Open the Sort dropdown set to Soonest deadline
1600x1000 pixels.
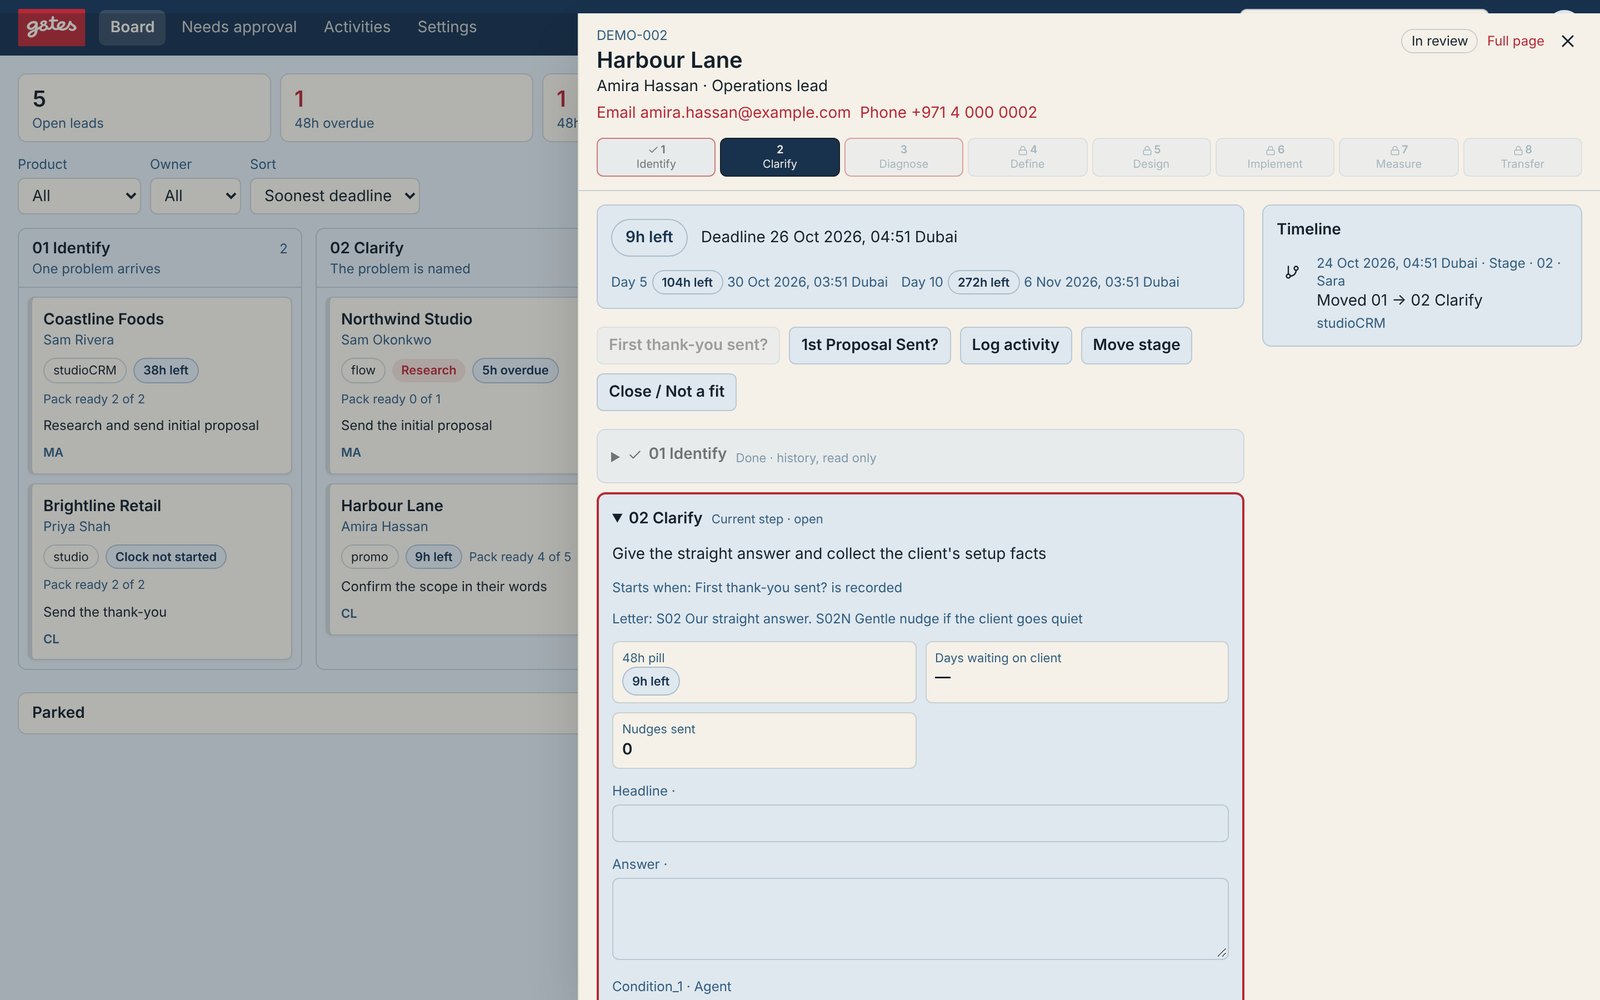[x=335, y=196]
